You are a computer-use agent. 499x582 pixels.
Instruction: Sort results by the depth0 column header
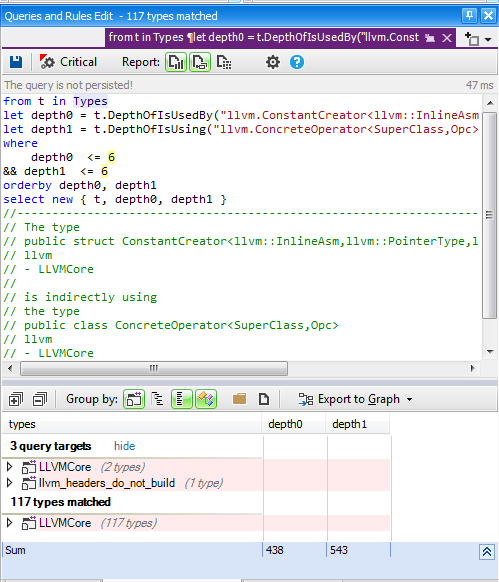pos(294,424)
